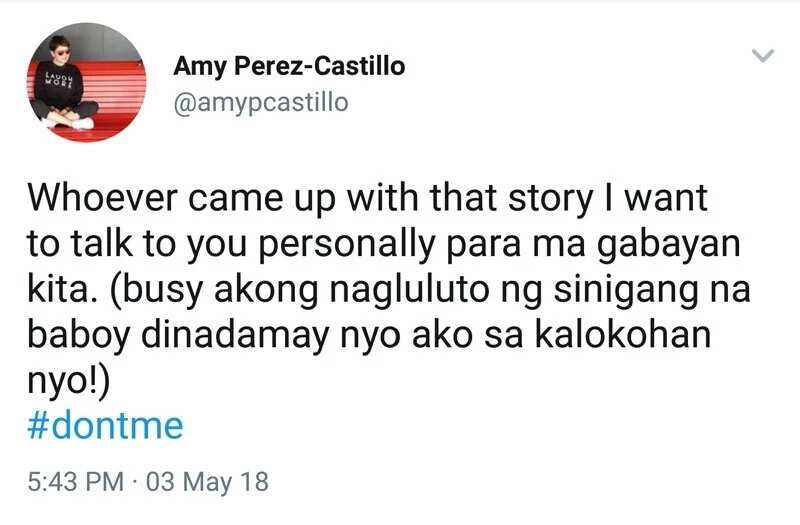The height and width of the screenshot is (525, 800).
Task: Click the 03 May 18 date
Action: click(x=207, y=482)
